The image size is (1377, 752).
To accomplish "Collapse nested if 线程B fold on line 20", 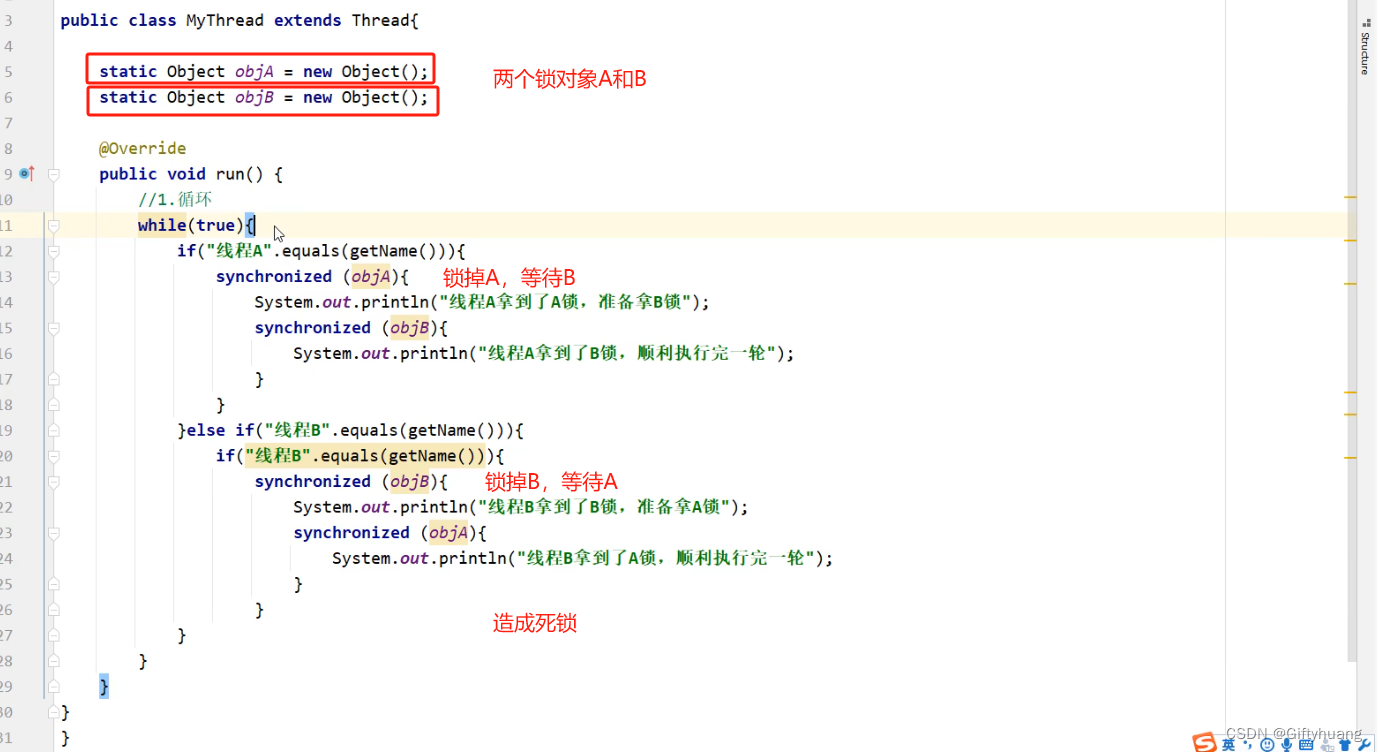I will coord(54,456).
